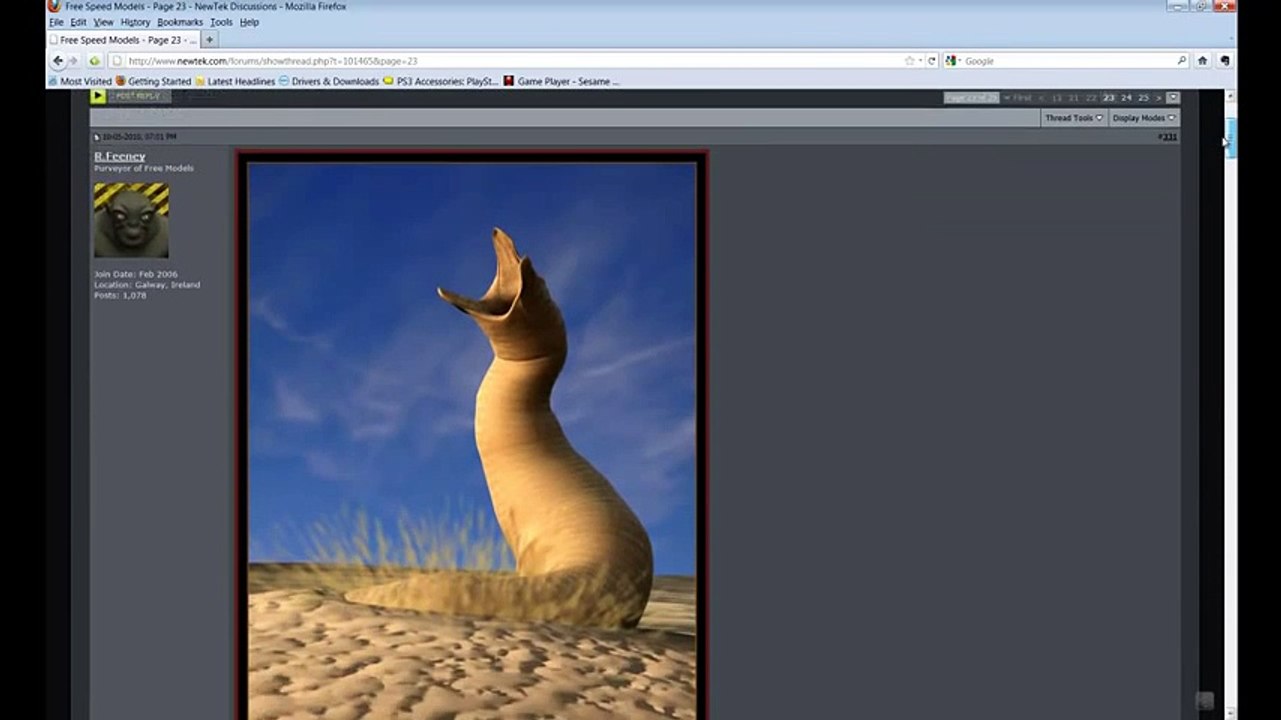The height and width of the screenshot is (720, 1281).
Task: Restore down the Firefox window
Action: (x=1201, y=6)
